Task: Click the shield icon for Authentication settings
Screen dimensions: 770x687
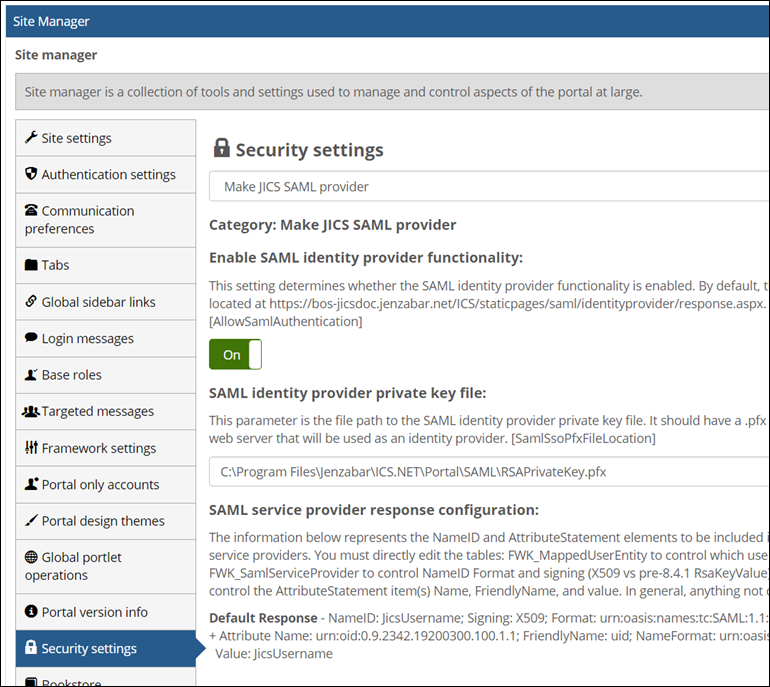Action: [31, 173]
